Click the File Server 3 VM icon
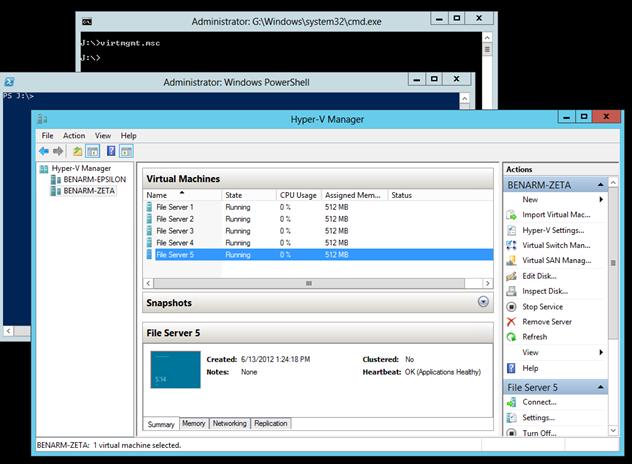 pyautogui.click(x=150, y=231)
